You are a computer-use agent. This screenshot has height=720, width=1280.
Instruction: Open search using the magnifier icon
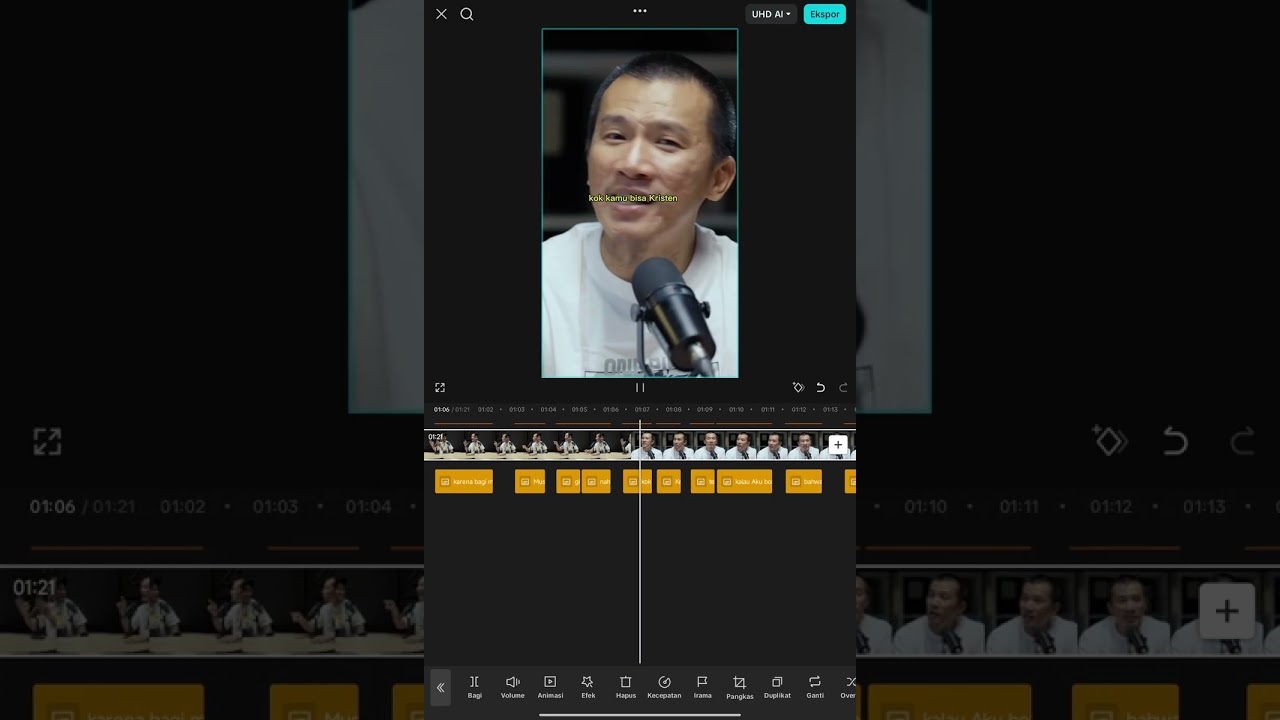coord(467,14)
